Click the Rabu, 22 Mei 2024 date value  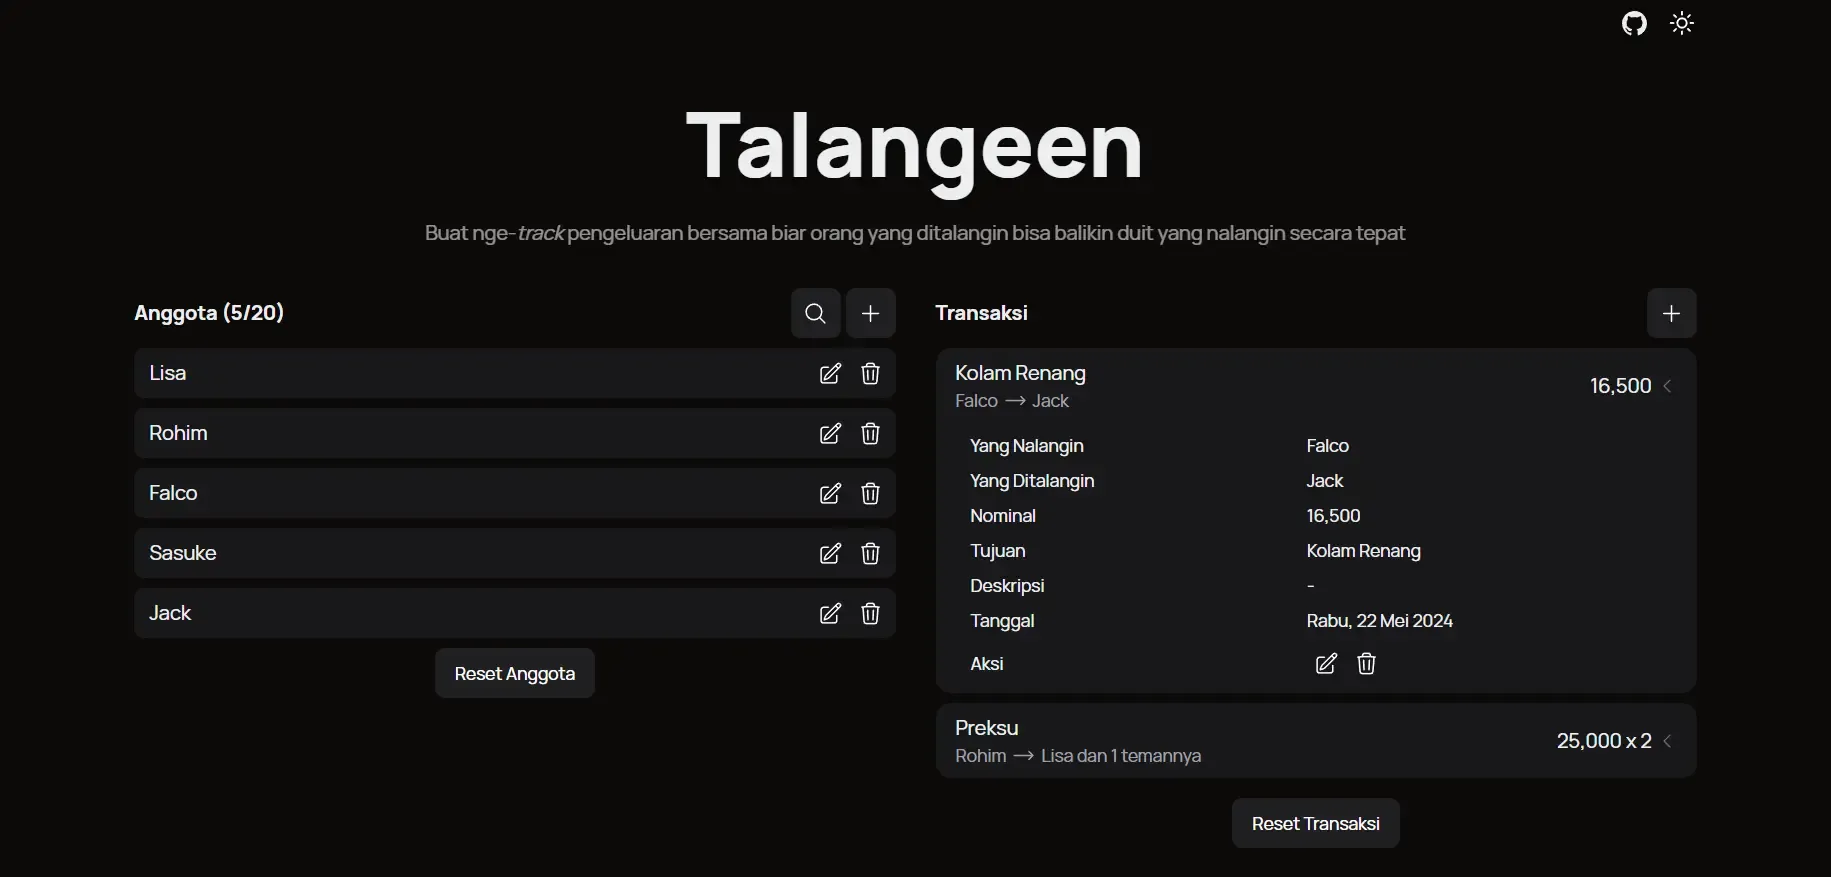[x=1380, y=621]
